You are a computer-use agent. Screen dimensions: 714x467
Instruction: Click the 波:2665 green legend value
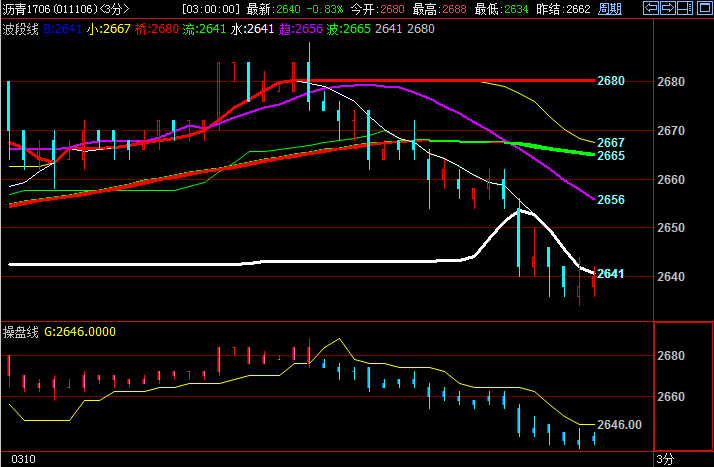(x=349, y=29)
